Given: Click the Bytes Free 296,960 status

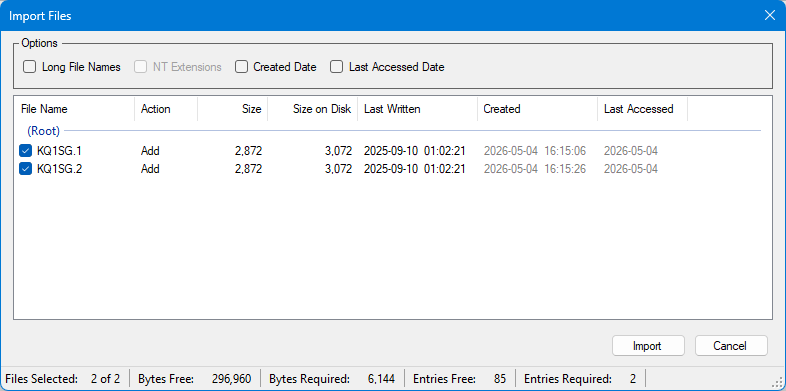Looking at the screenshot, I should click(x=194, y=378).
